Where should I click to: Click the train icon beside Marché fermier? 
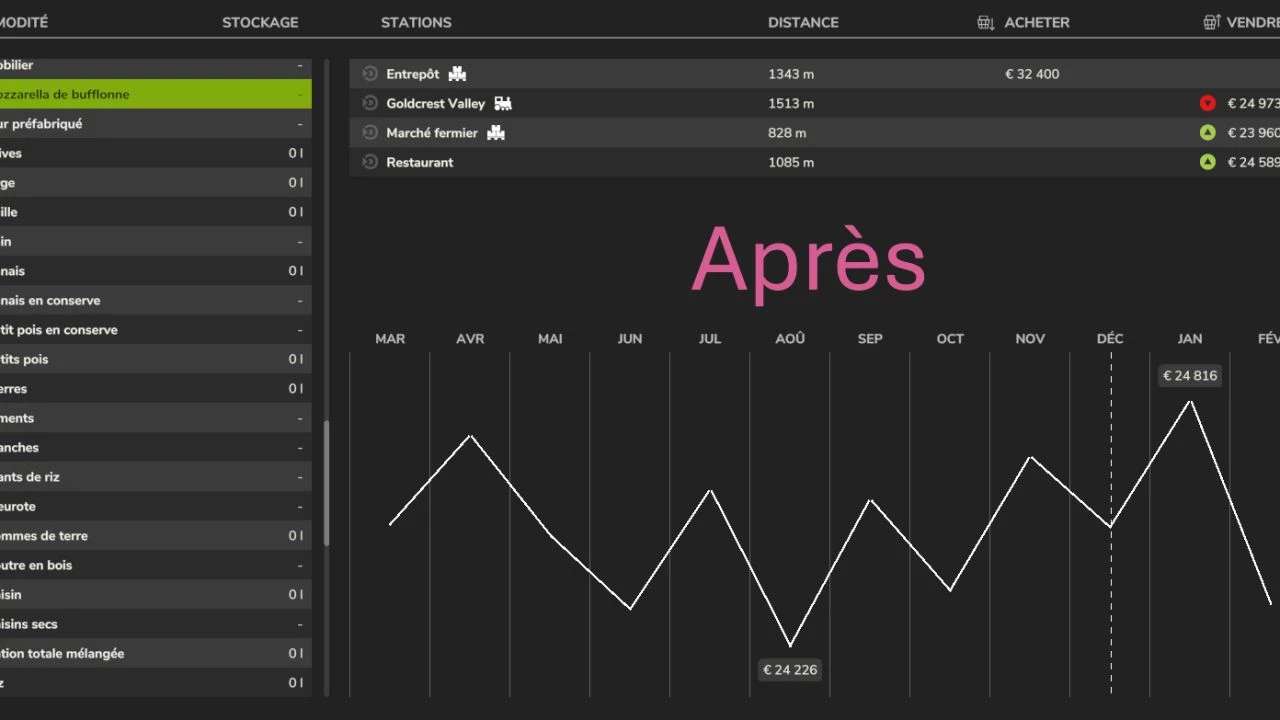[x=495, y=132]
